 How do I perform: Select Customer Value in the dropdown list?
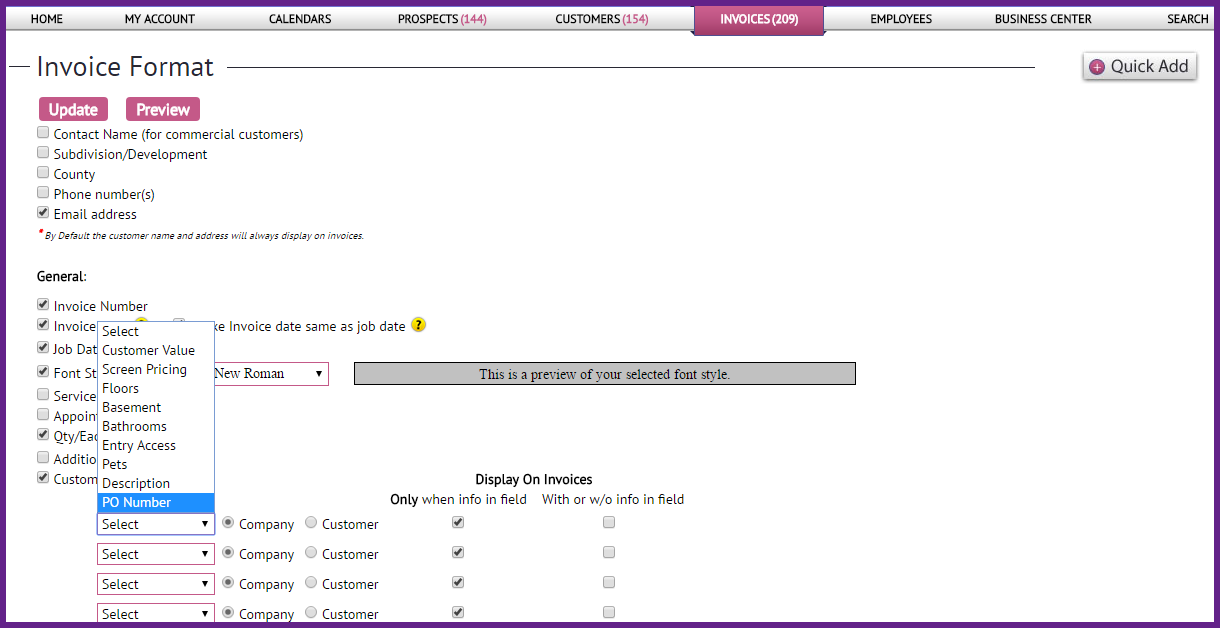tap(155, 350)
